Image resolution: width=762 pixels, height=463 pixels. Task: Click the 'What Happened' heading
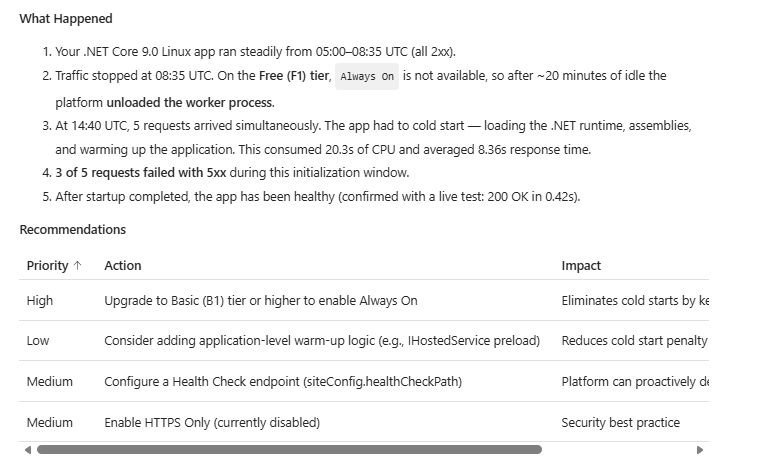(x=66, y=19)
